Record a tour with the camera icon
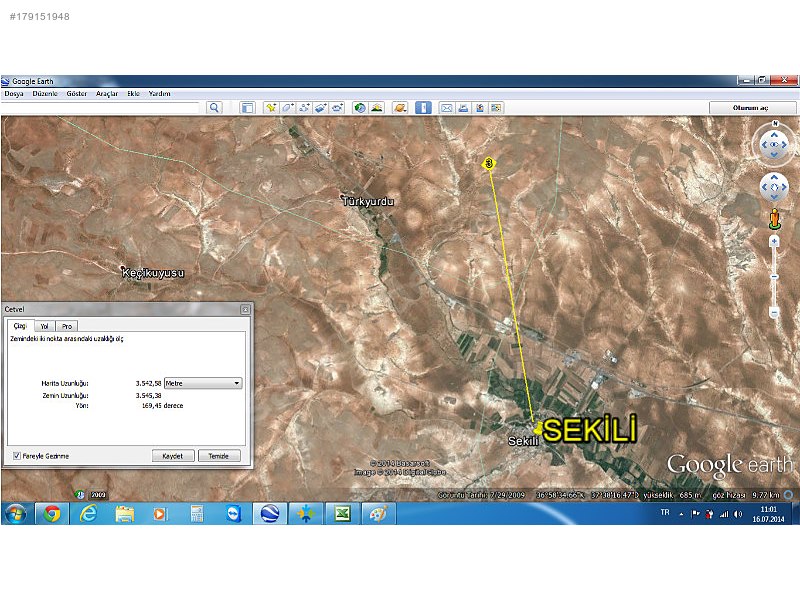 point(338,108)
